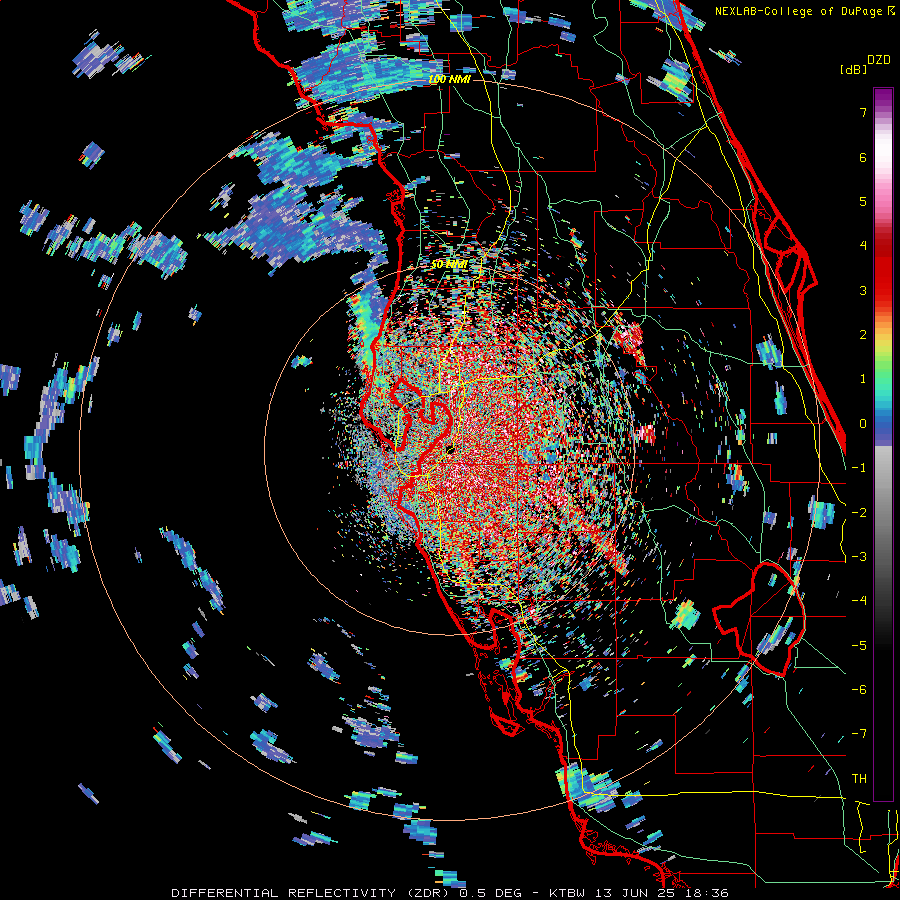Select the -2 value on the scale
The image size is (900, 900).
tap(859, 512)
